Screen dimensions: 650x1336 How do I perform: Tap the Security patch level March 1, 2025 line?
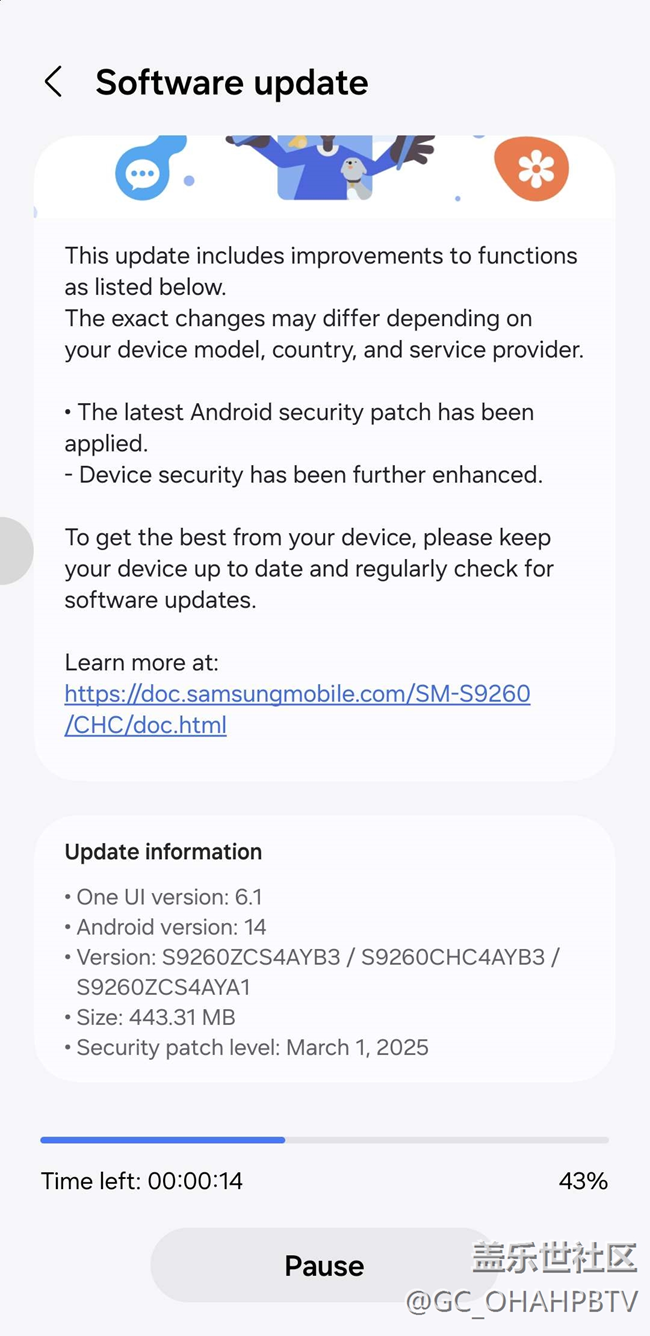(x=247, y=1047)
